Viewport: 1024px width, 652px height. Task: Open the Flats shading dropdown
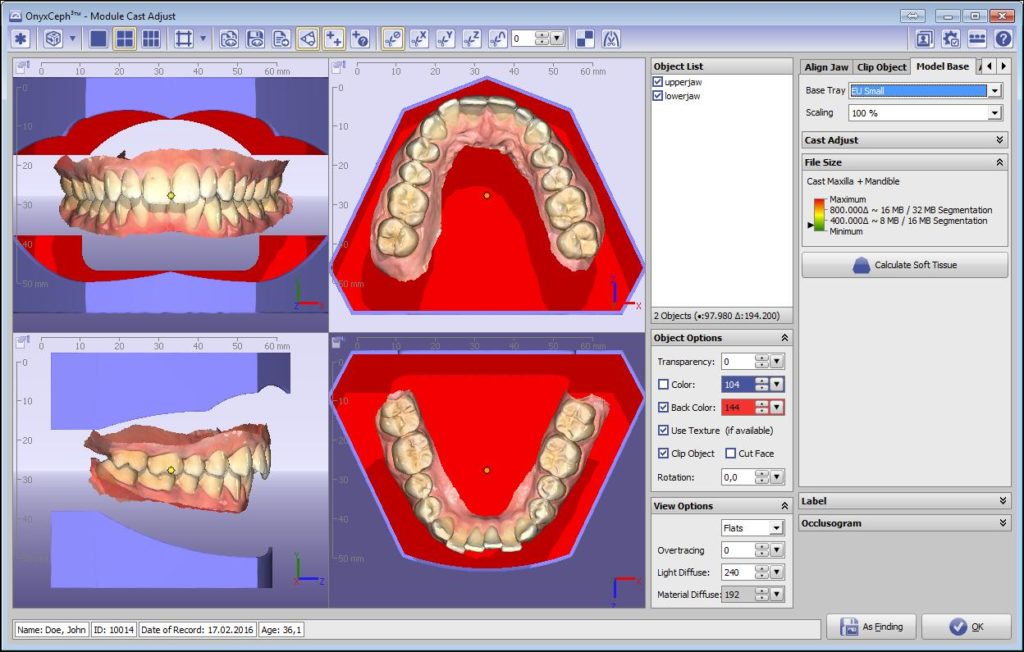776,528
